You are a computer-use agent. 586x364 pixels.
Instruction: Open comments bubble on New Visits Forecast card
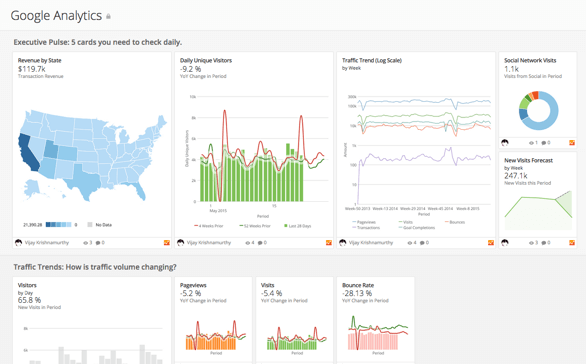(x=544, y=243)
